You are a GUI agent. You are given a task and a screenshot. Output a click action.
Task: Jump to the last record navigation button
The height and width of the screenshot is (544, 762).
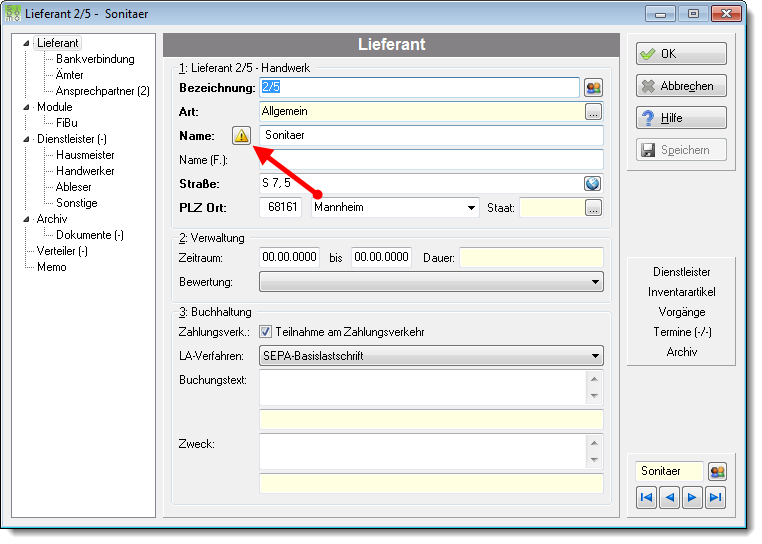point(715,497)
